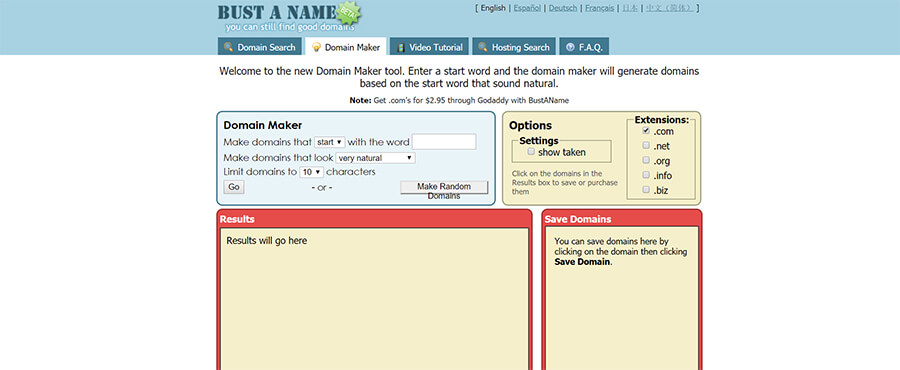Switch to the Domain Maker tab

pyautogui.click(x=346, y=46)
